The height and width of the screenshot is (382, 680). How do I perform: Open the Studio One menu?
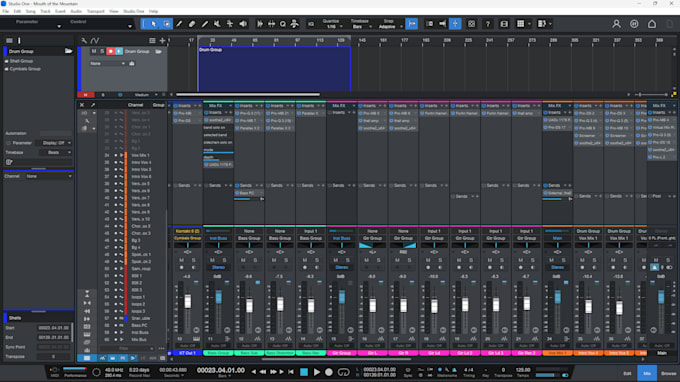click(x=134, y=11)
